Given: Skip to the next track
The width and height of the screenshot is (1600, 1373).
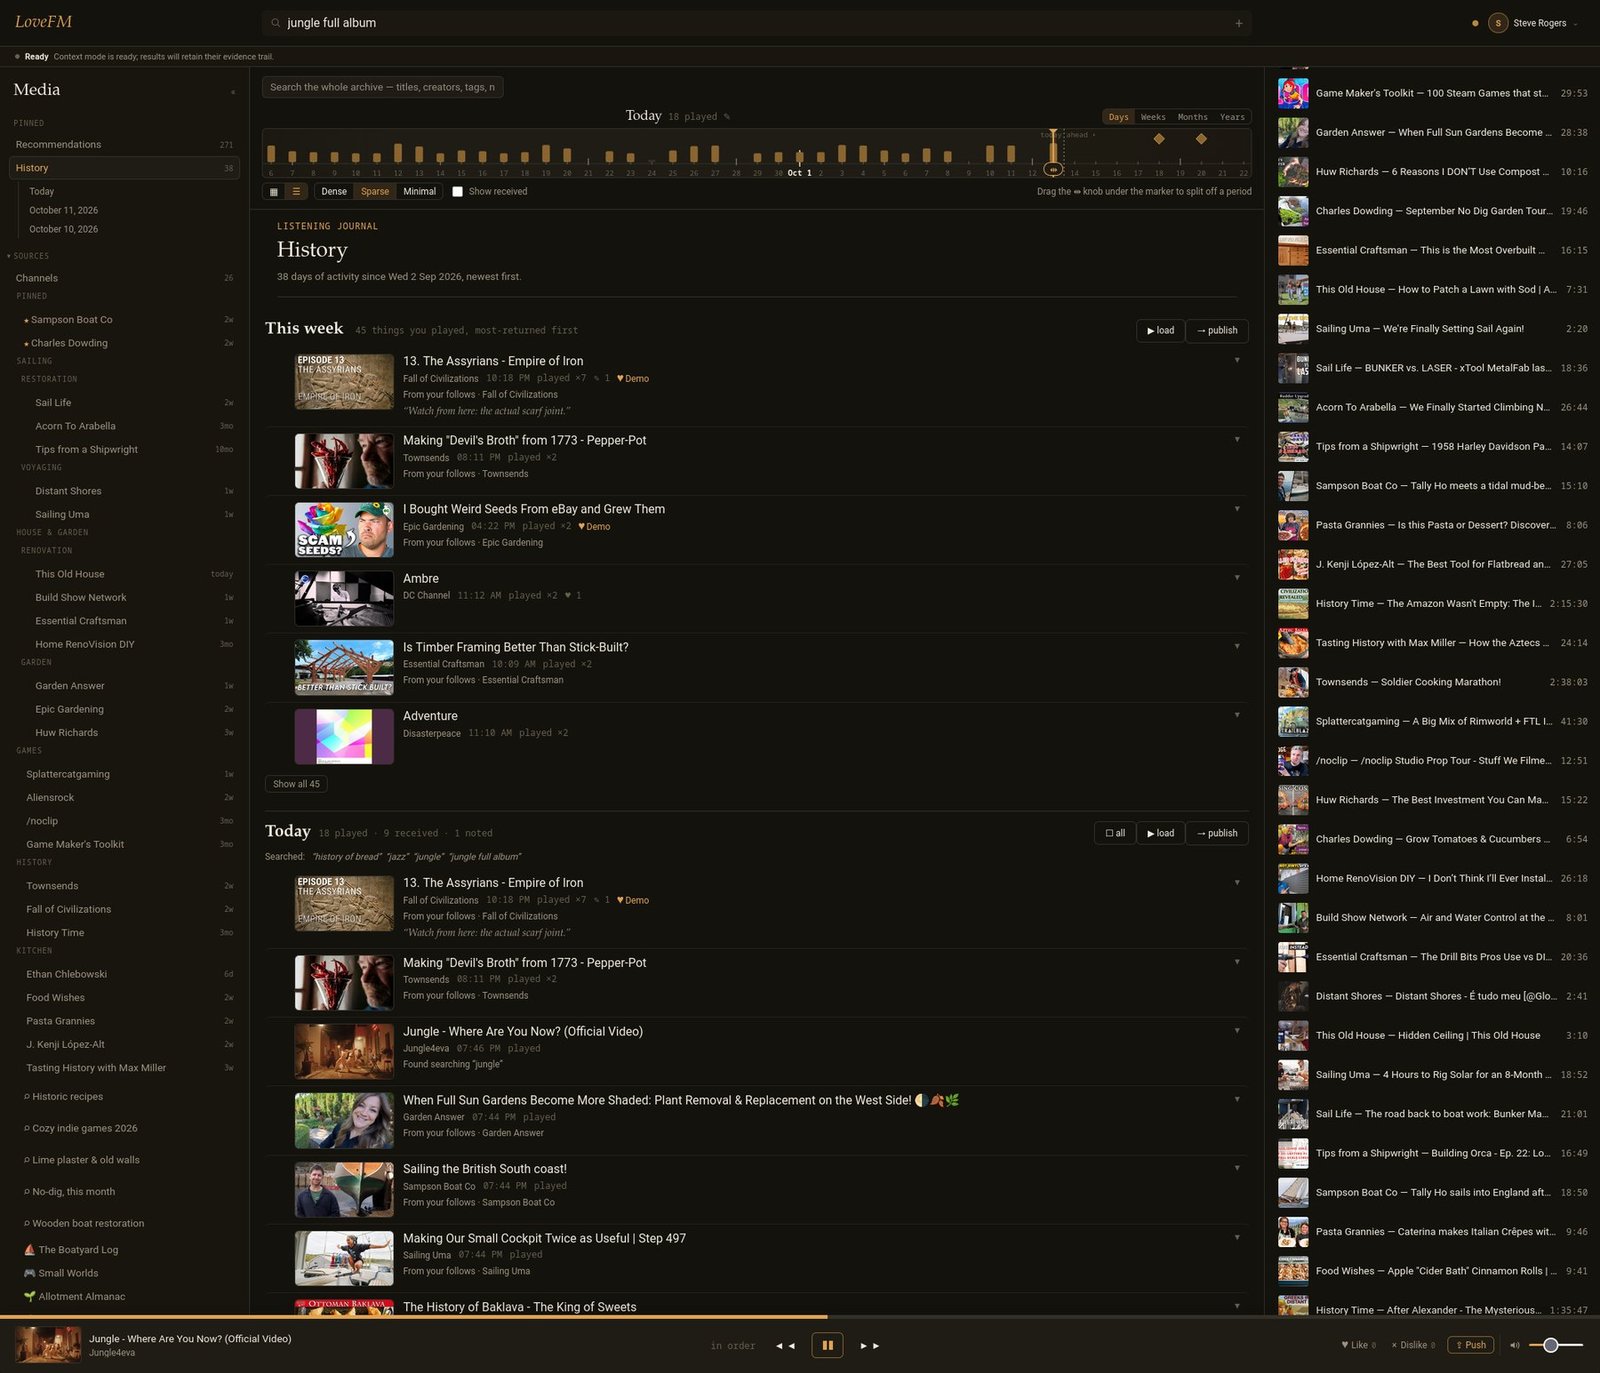Looking at the screenshot, I should click(870, 1346).
